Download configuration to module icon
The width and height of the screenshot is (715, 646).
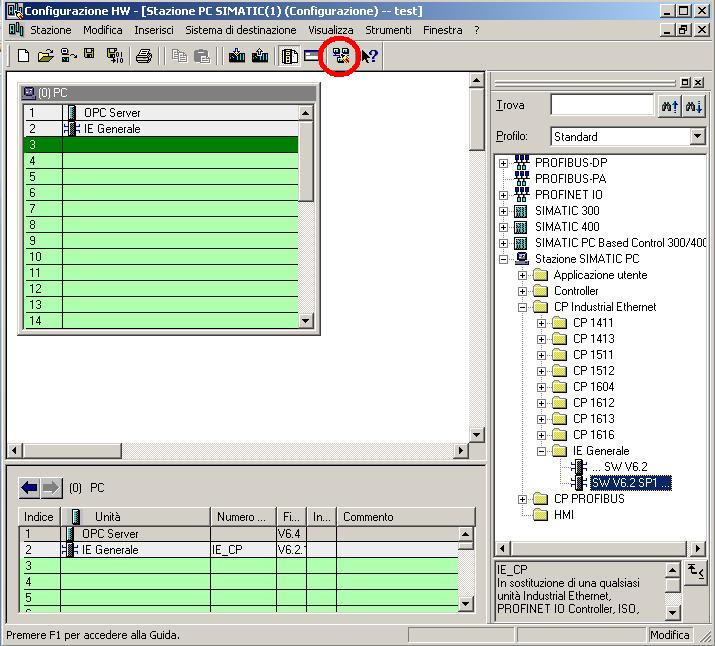237,56
